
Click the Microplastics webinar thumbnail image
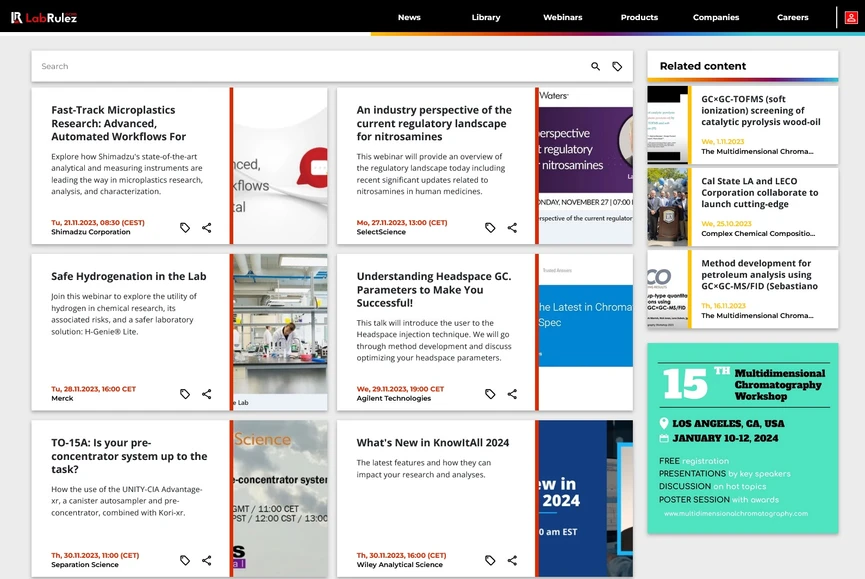280,165
